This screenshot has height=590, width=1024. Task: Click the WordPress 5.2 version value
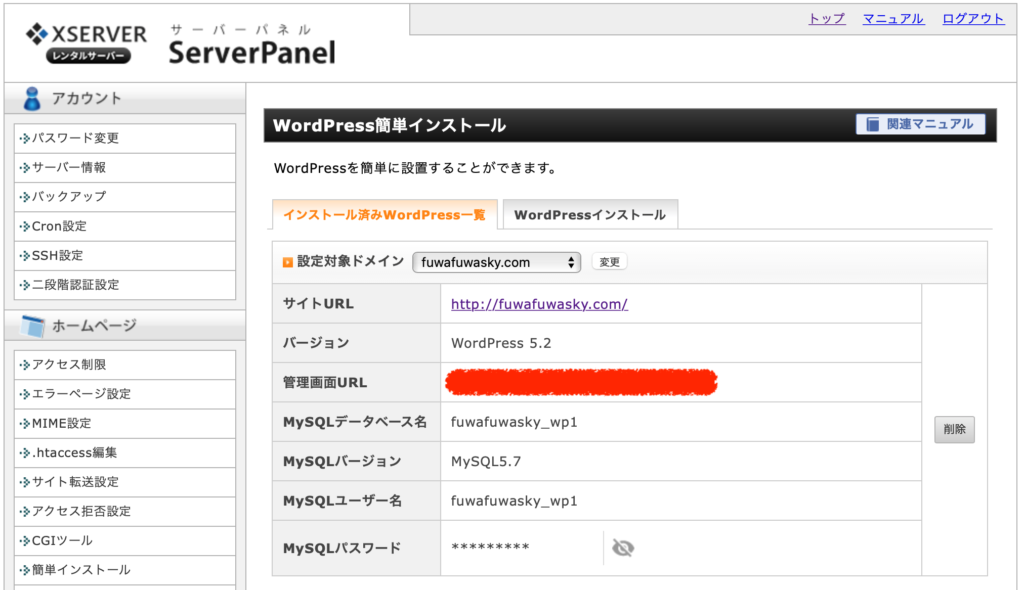click(x=501, y=343)
